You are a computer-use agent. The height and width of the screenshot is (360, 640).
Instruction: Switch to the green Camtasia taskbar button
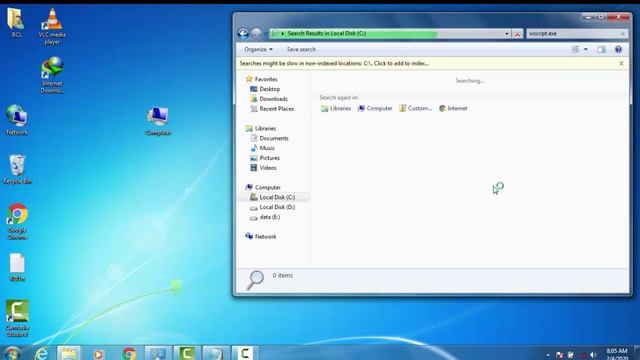pos(187,353)
